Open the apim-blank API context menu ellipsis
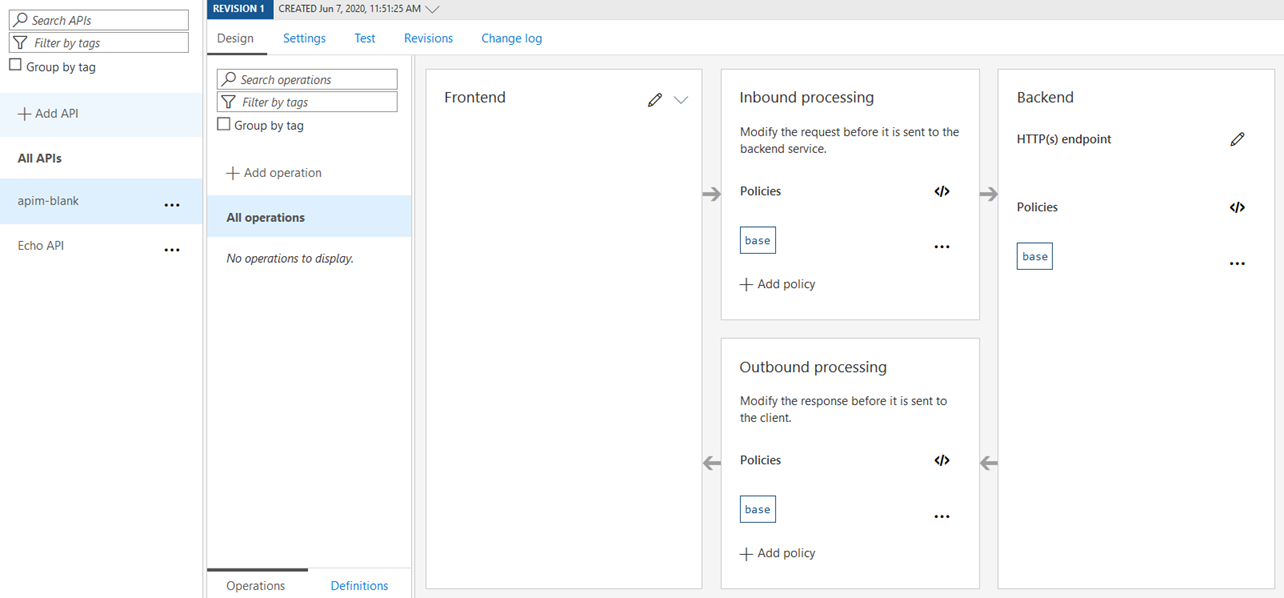Image resolution: width=1284 pixels, height=598 pixels. 172,205
